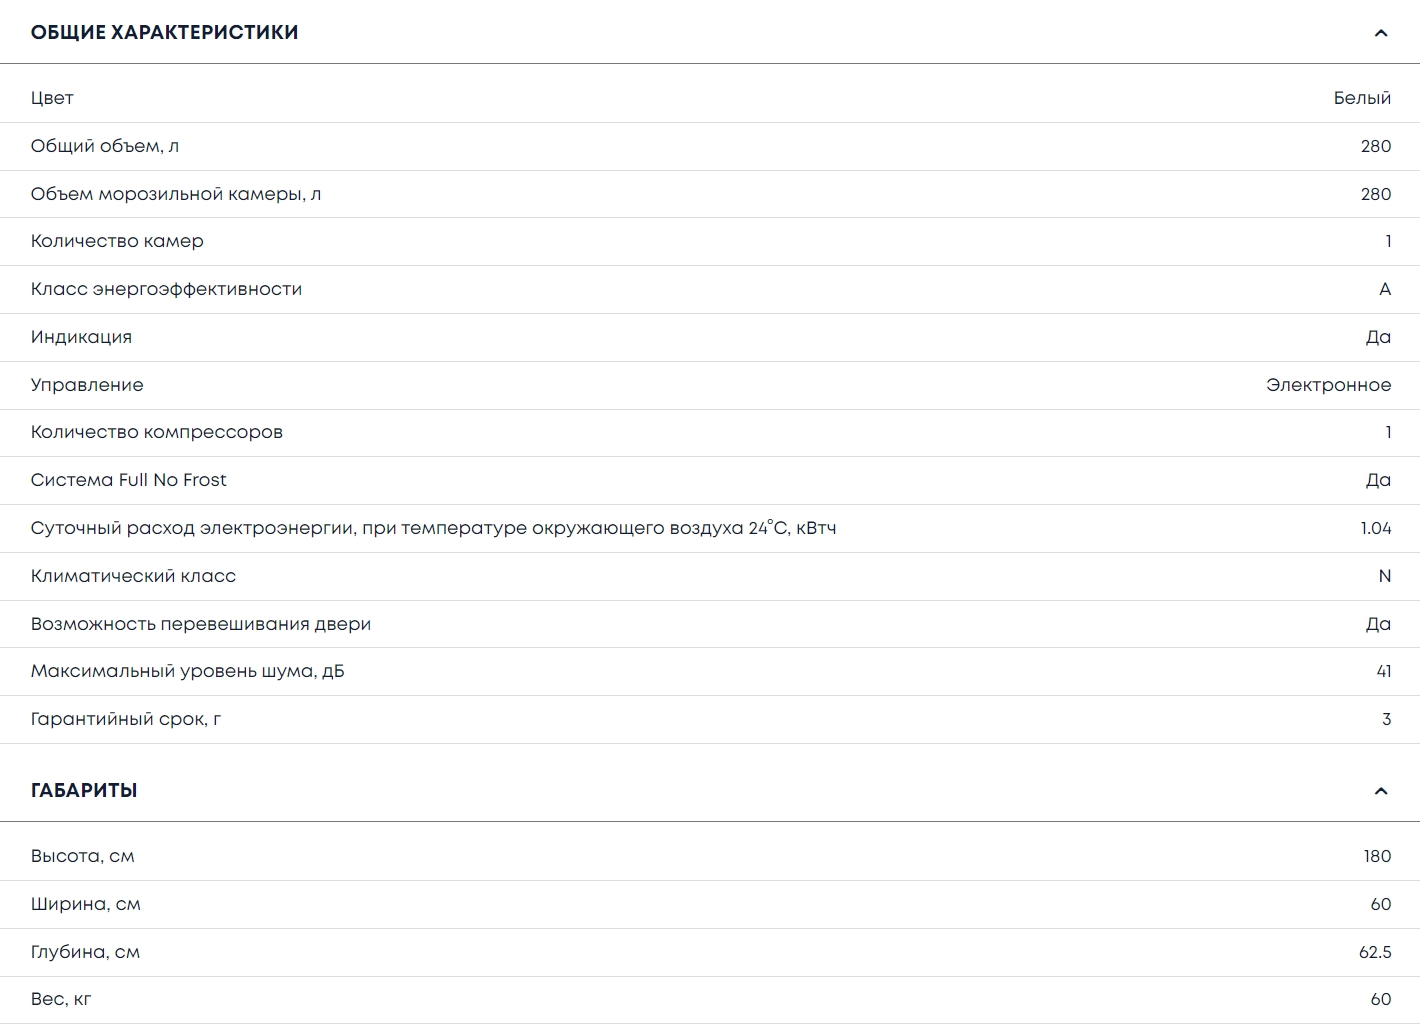Select Объем морозильной камеры label

(x=176, y=194)
